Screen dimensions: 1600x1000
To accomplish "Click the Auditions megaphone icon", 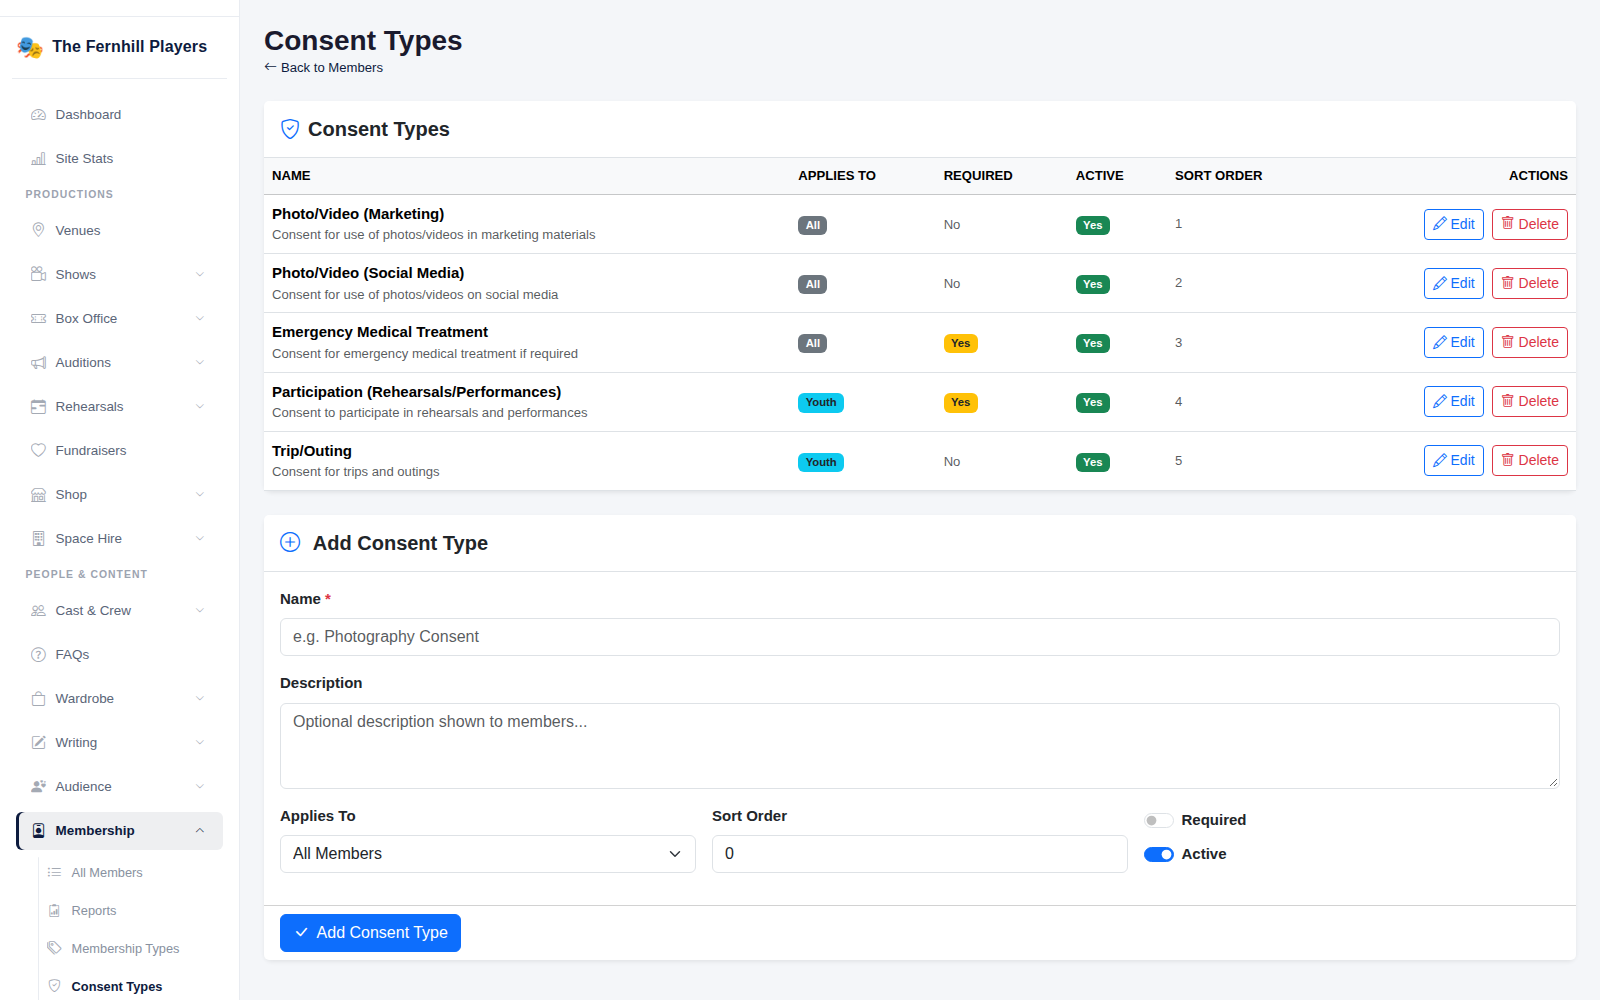I will [38, 363].
